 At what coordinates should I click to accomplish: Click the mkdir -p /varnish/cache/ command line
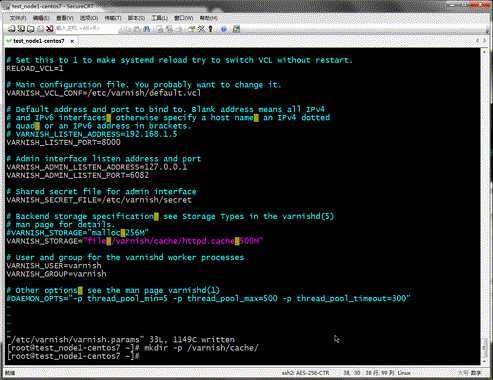click(132, 348)
